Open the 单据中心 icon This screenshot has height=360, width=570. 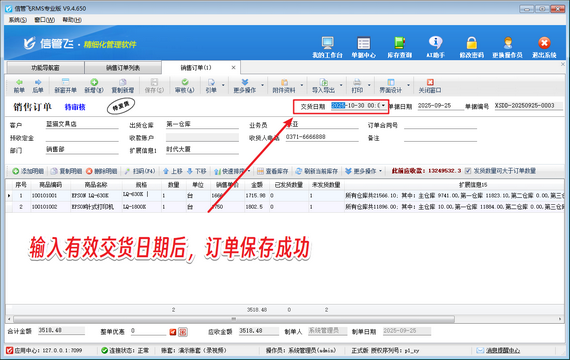click(x=364, y=47)
